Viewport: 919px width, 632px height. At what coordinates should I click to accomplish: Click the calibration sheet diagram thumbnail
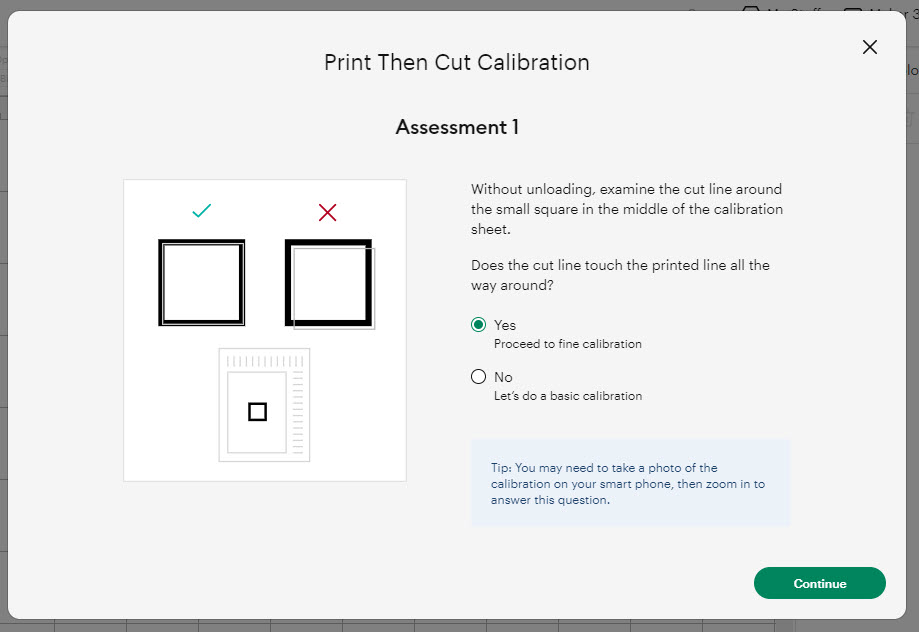[264, 404]
